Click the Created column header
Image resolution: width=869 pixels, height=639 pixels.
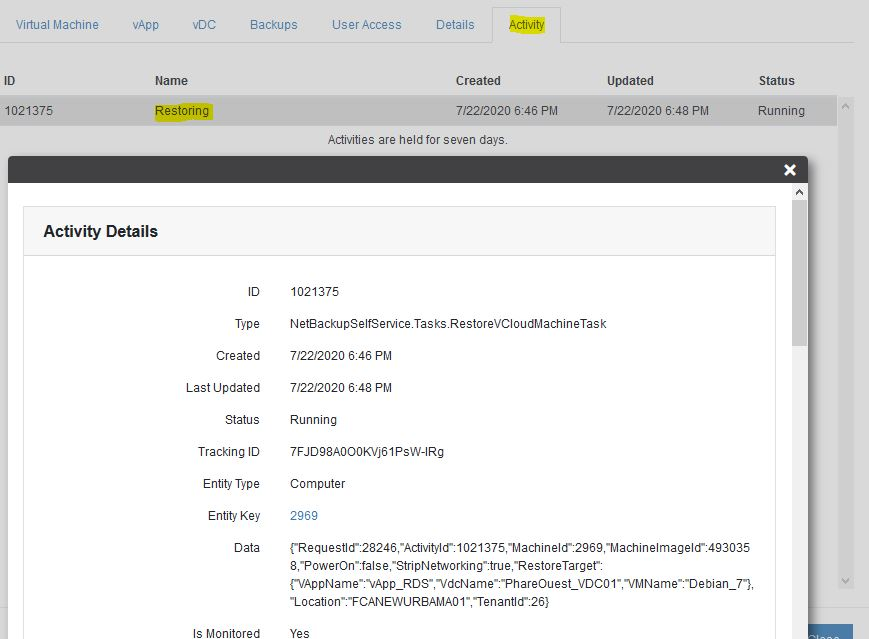pyautogui.click(x=478, y=81)
